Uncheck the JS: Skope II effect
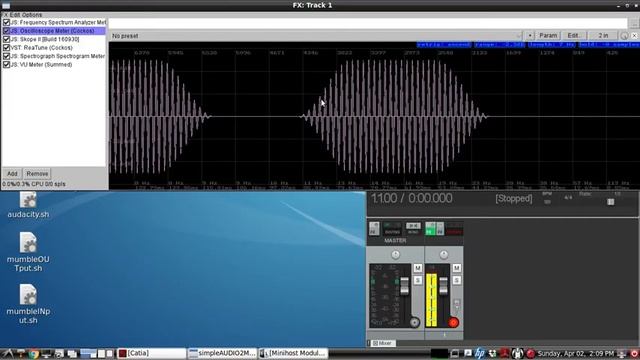This screenshot has width=640, height=360. [x=6, y=39]
